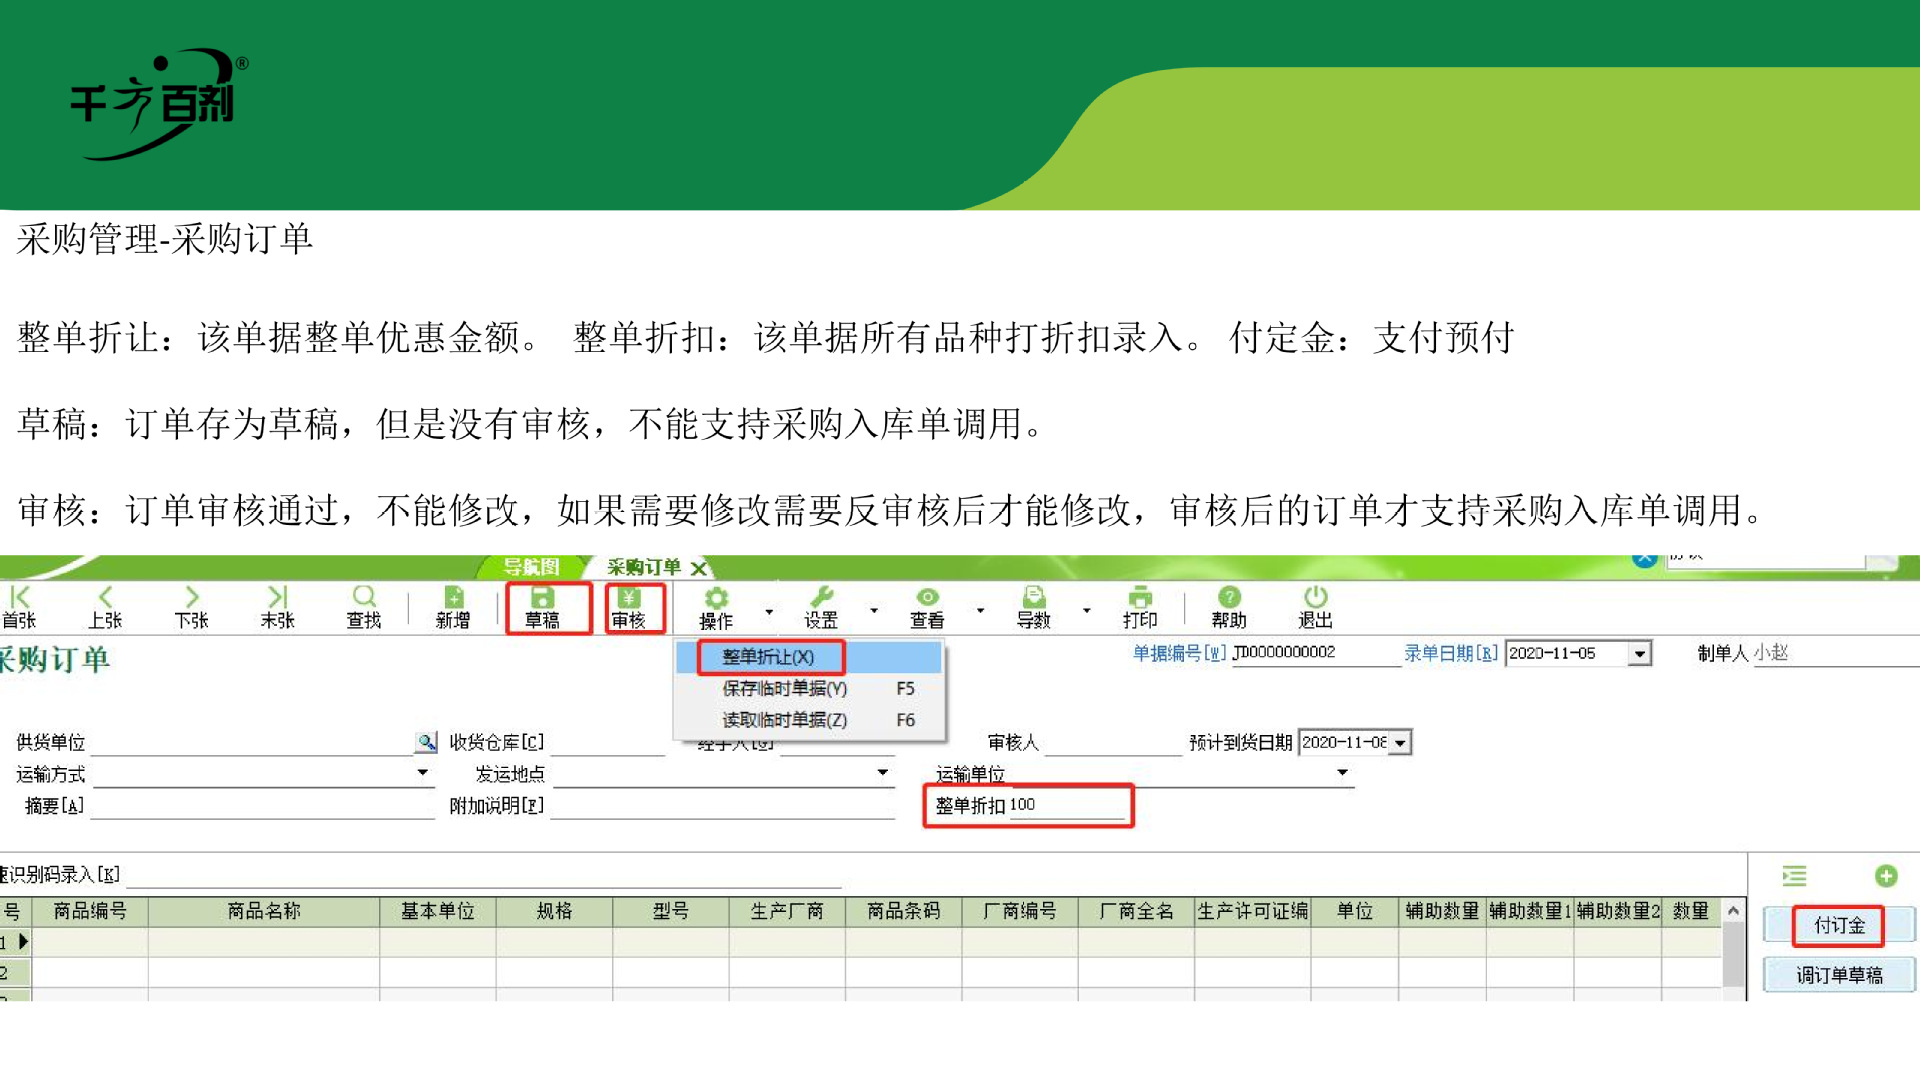The width and height of the screenshot is (1920, 1080).
Task: Click supplier lookup magnifier beside 供货单位
Action: [427, 742]
